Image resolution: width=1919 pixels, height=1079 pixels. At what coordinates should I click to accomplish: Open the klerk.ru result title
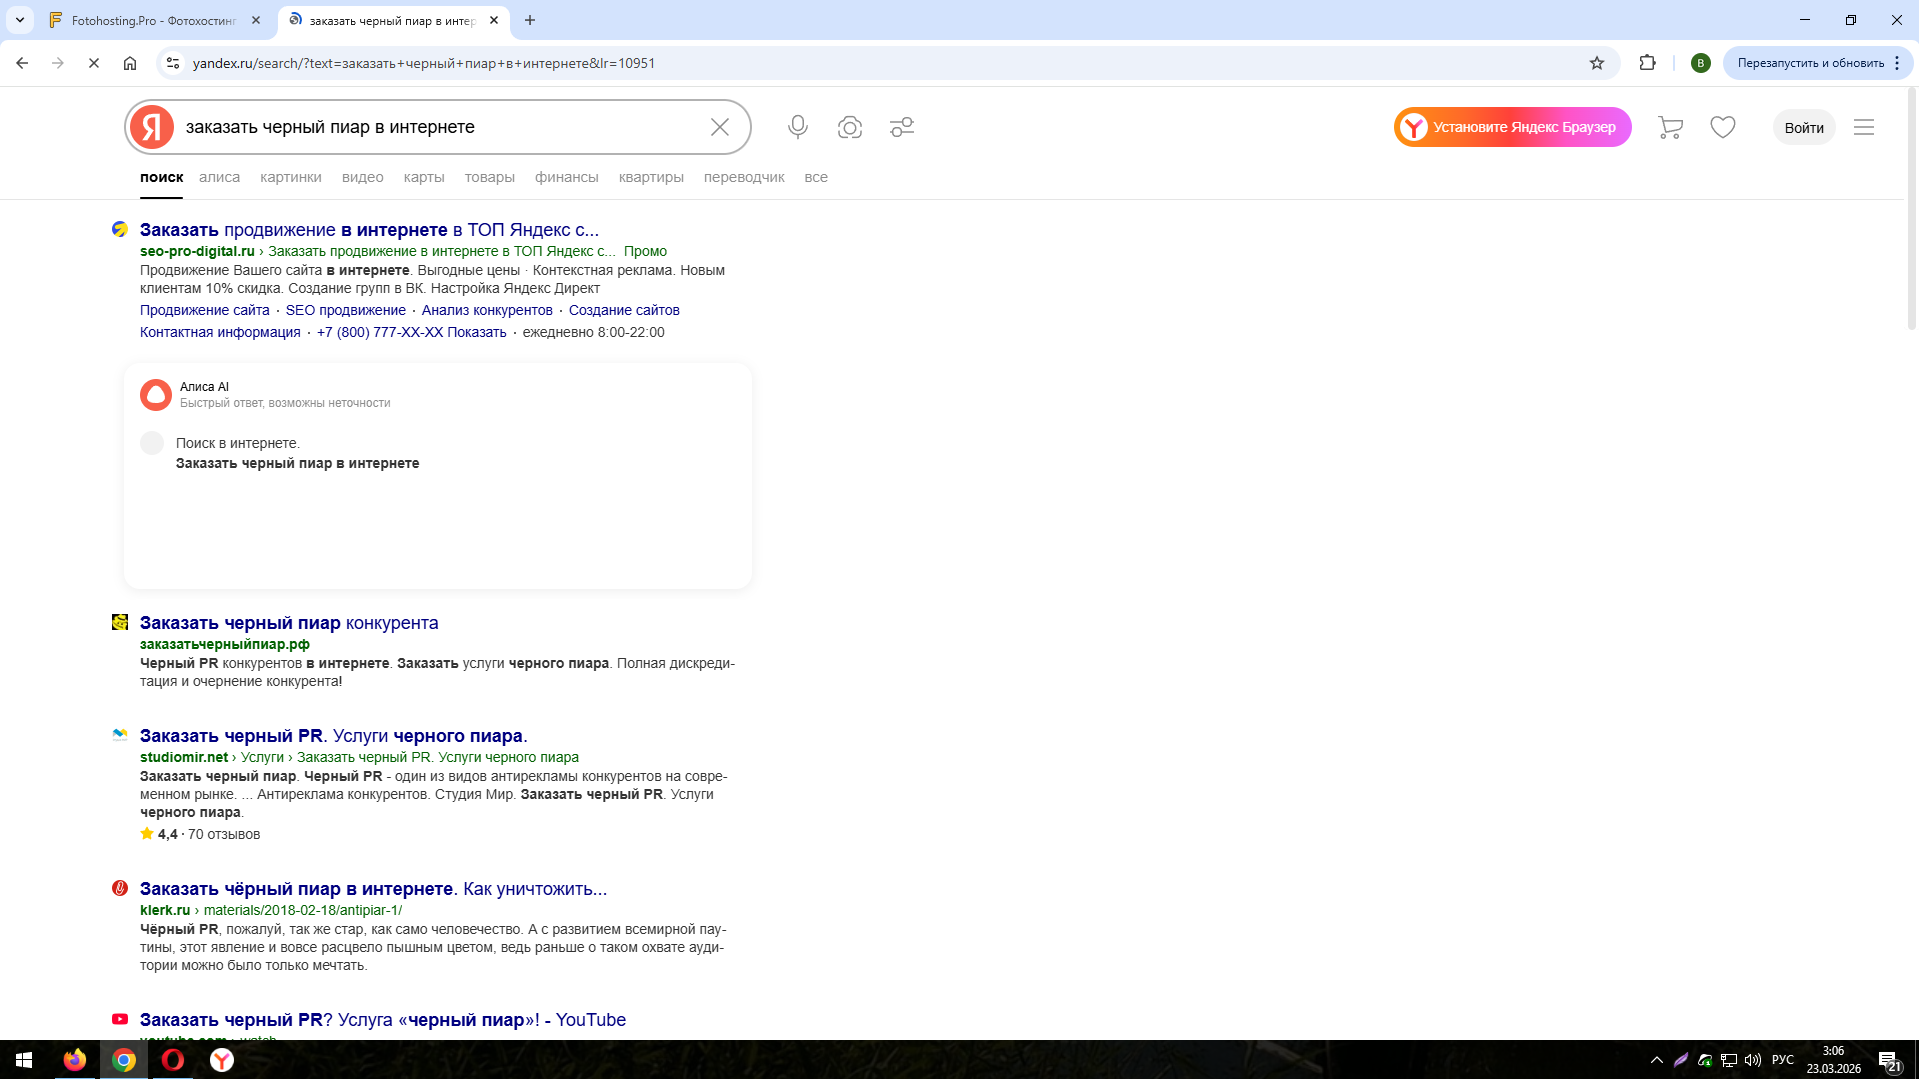[373, 889]
